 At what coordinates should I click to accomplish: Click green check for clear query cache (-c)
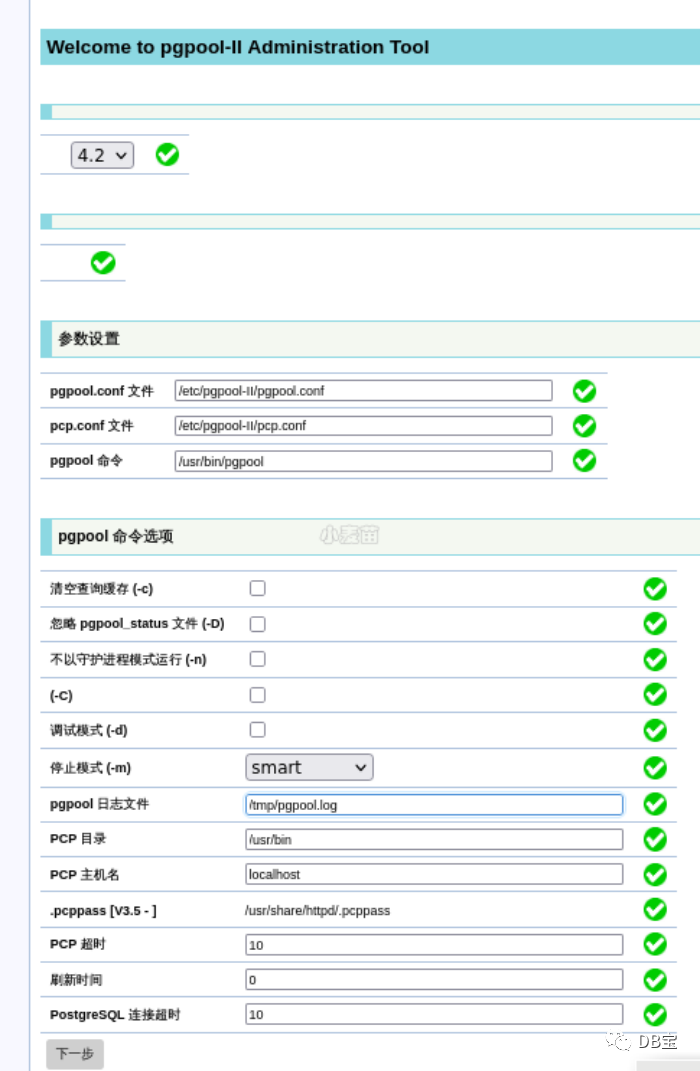click(655, 589)
